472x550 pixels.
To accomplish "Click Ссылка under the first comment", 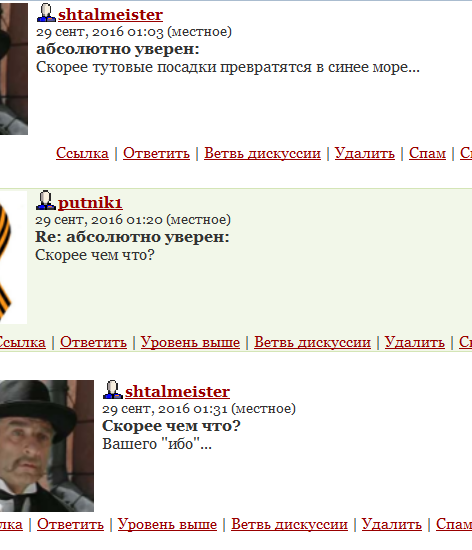I will [x=82, y=153].
